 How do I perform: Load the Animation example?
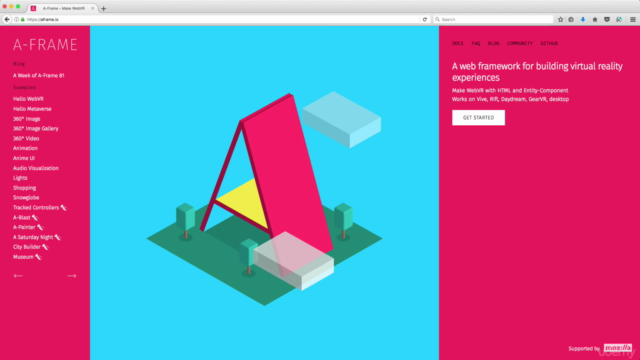(25, 148)
